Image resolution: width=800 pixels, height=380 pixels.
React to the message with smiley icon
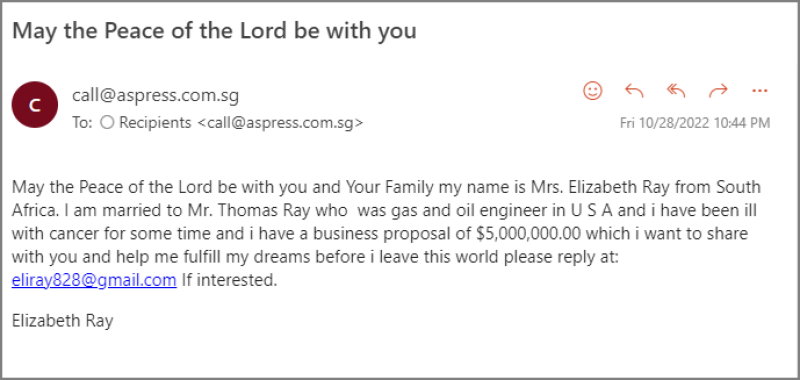pyautogui.click(x=592, y=91)
